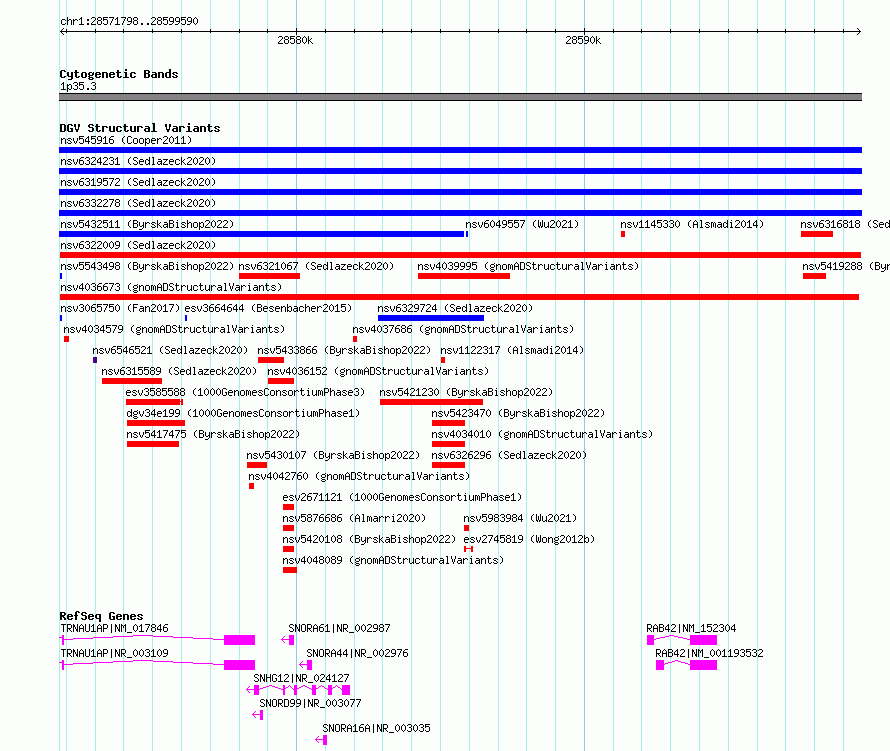The width and height of the screenshot is (890, 751).
Task: Click the DGV Structural Variants track title
Action: click(140, 128)
